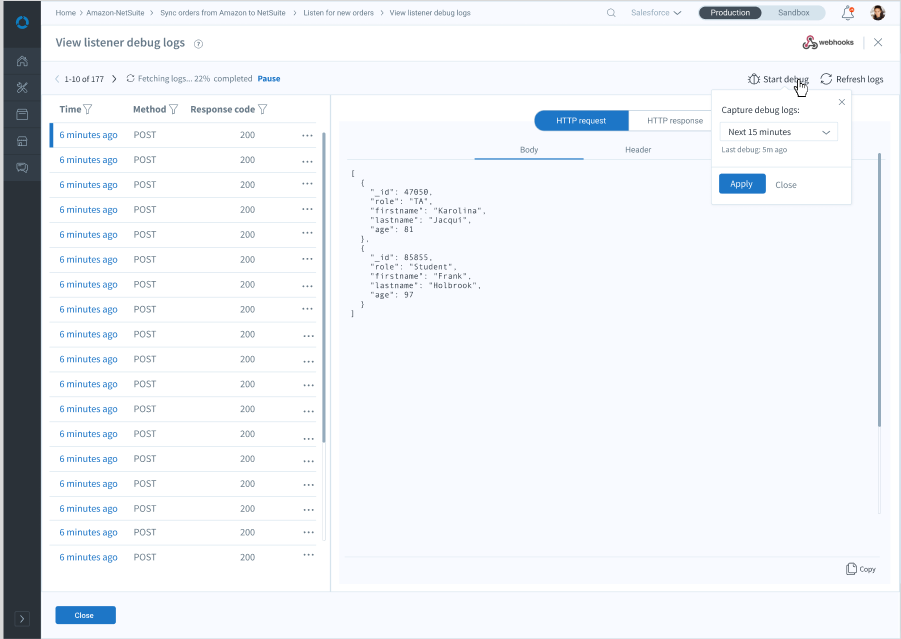Switch to the Header tab
The image size is (901, 639).
click(638, 150)
